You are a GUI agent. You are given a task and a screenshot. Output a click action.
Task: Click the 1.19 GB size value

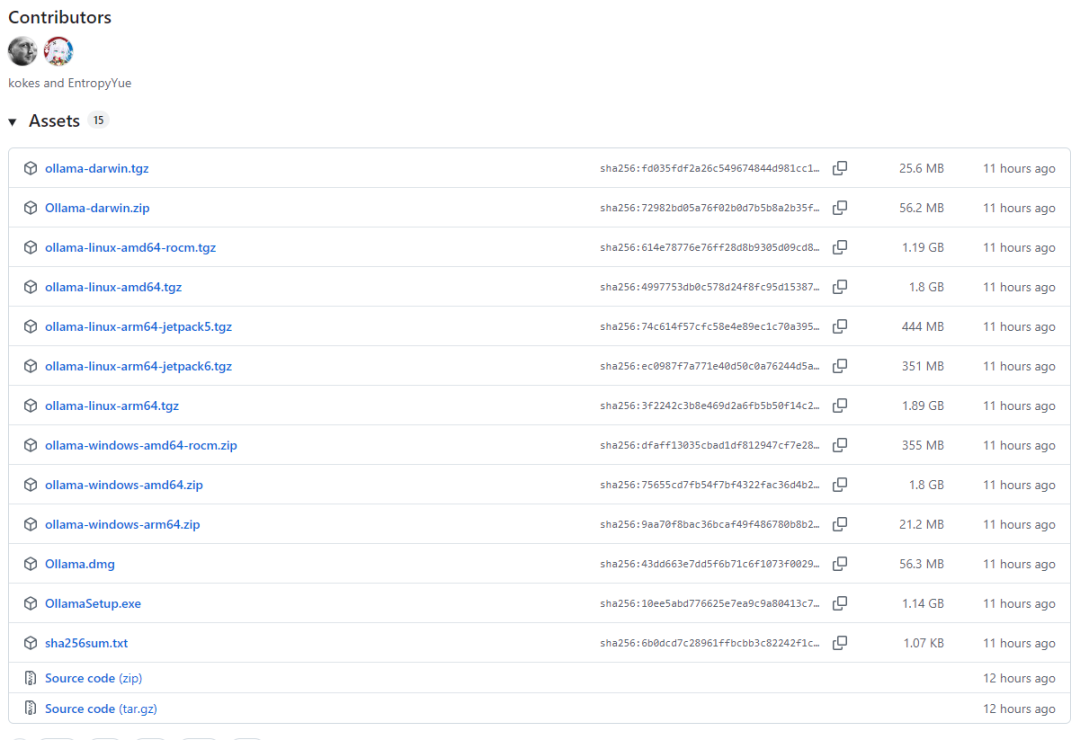(923, 247)
